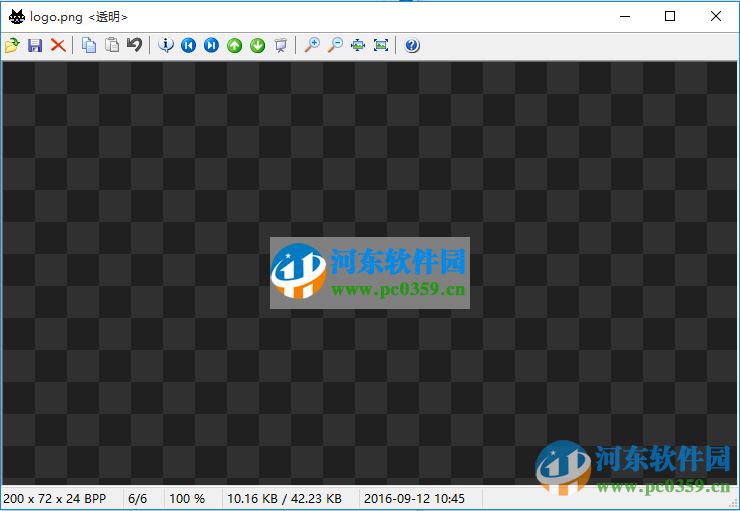Screen dimensions: 740x511
Task: Minimize the logo.png window
Action: pos(625,17)
